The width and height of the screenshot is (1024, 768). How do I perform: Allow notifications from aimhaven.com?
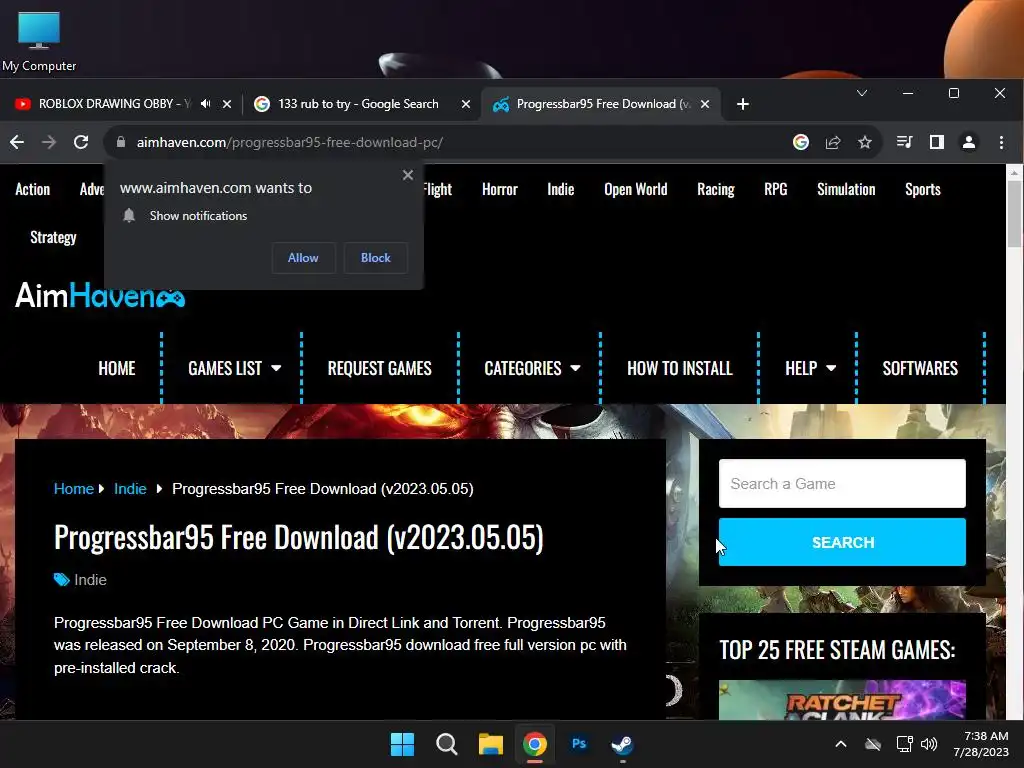click(x=304, y=258)
